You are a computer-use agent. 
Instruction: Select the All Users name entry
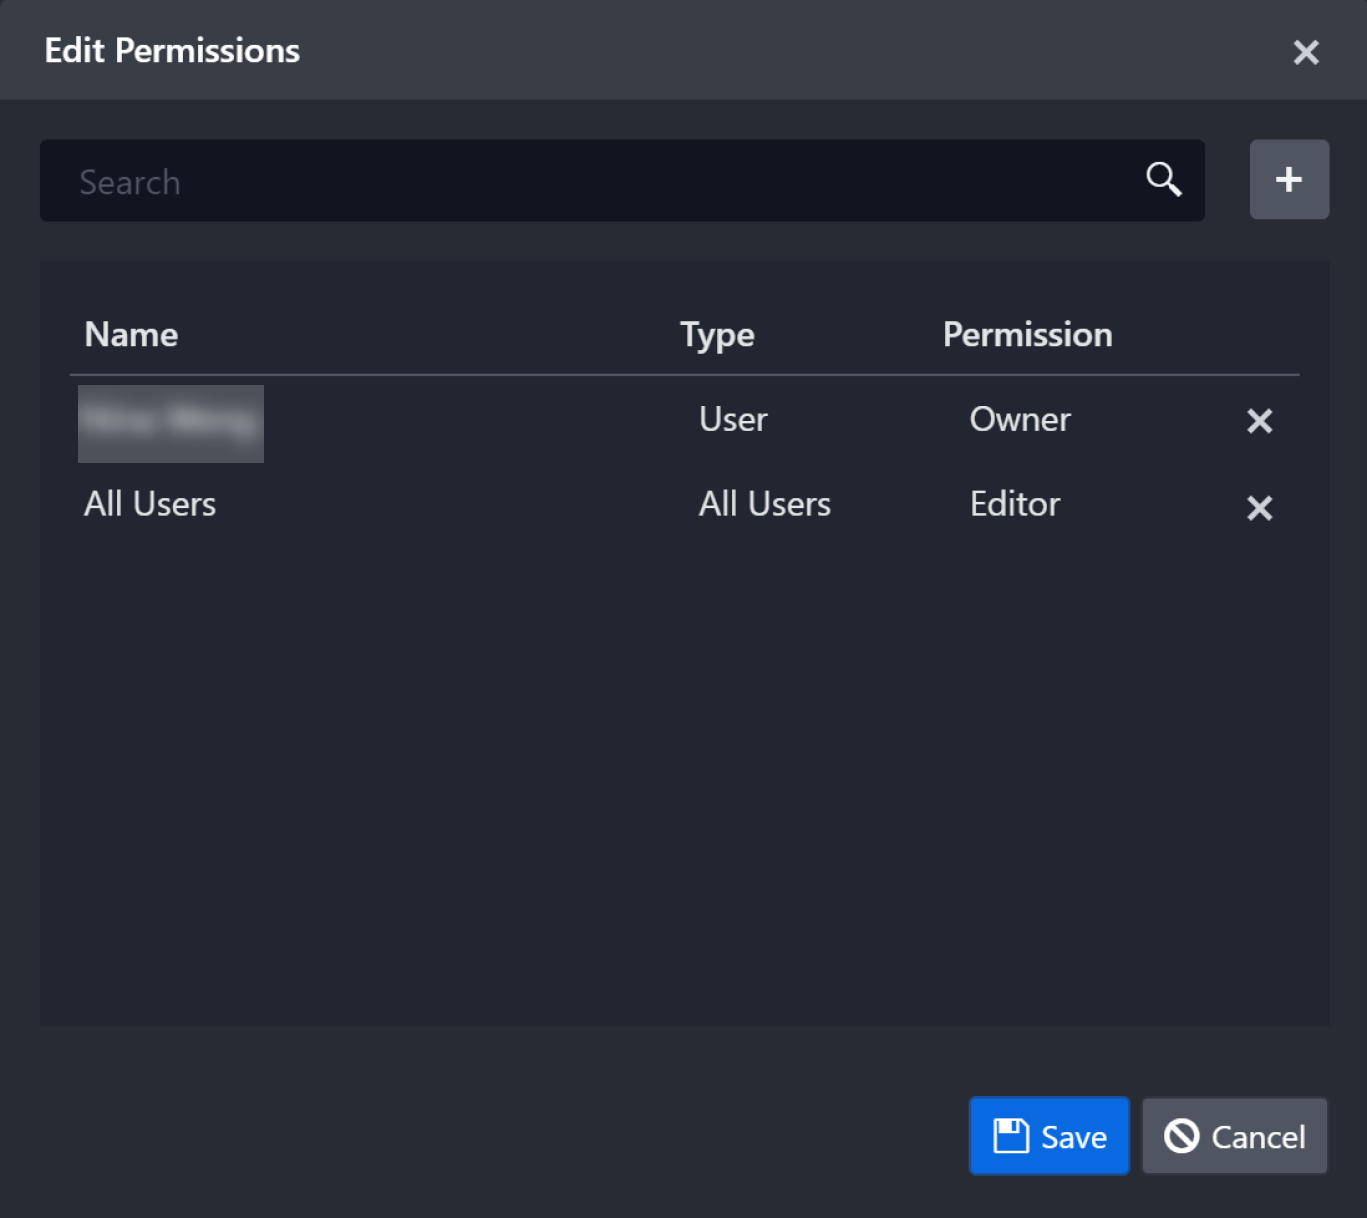pyautogui.click(x=150, y=505)
